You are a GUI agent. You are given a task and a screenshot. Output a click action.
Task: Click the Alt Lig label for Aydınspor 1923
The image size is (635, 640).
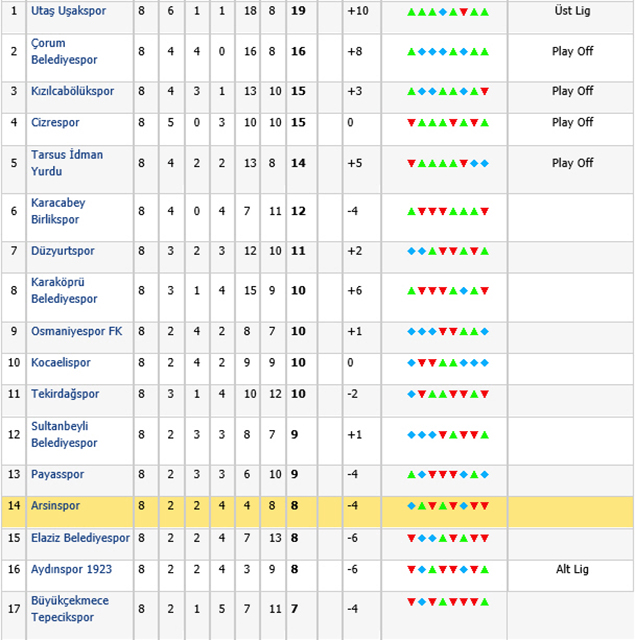tap(572, 569)
